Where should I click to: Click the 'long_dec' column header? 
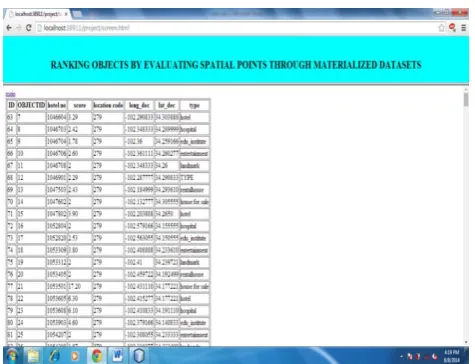pyautogui.click(x=139, y=105)
